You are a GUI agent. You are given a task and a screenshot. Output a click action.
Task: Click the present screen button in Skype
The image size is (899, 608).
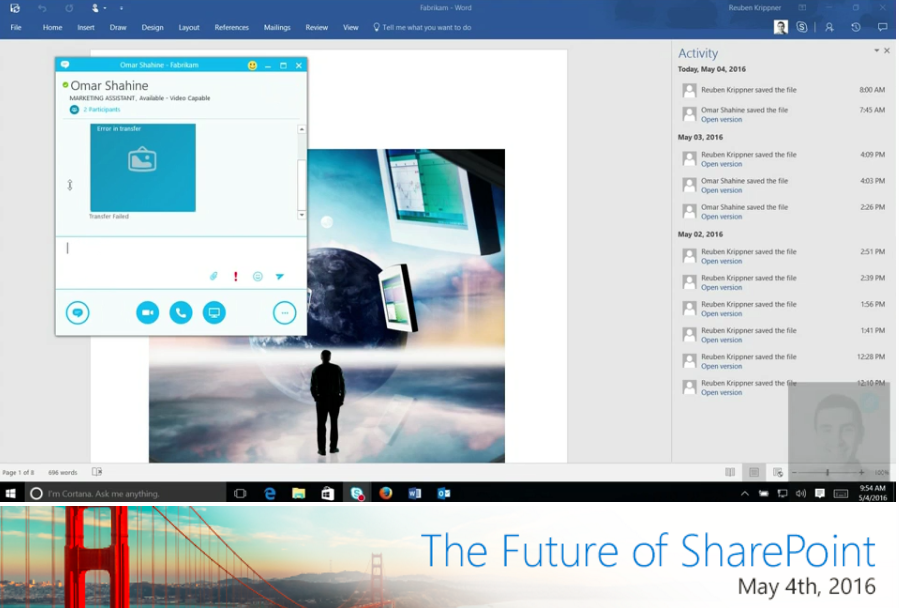pyautogui.click(x=214, y=313)
